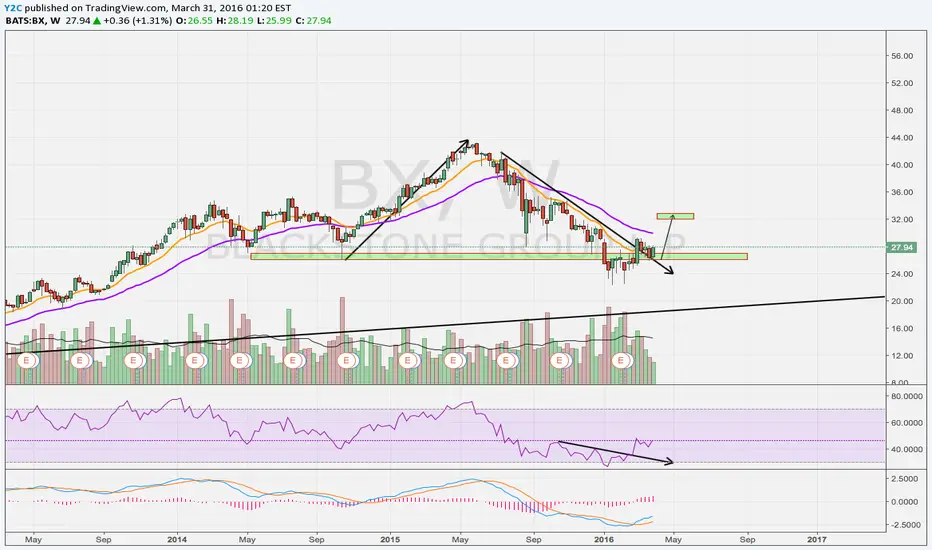The height and width of the screenshot is (550, 932).
Task: Click the 40.0000 RSI axis label
Action: (906, 450)
